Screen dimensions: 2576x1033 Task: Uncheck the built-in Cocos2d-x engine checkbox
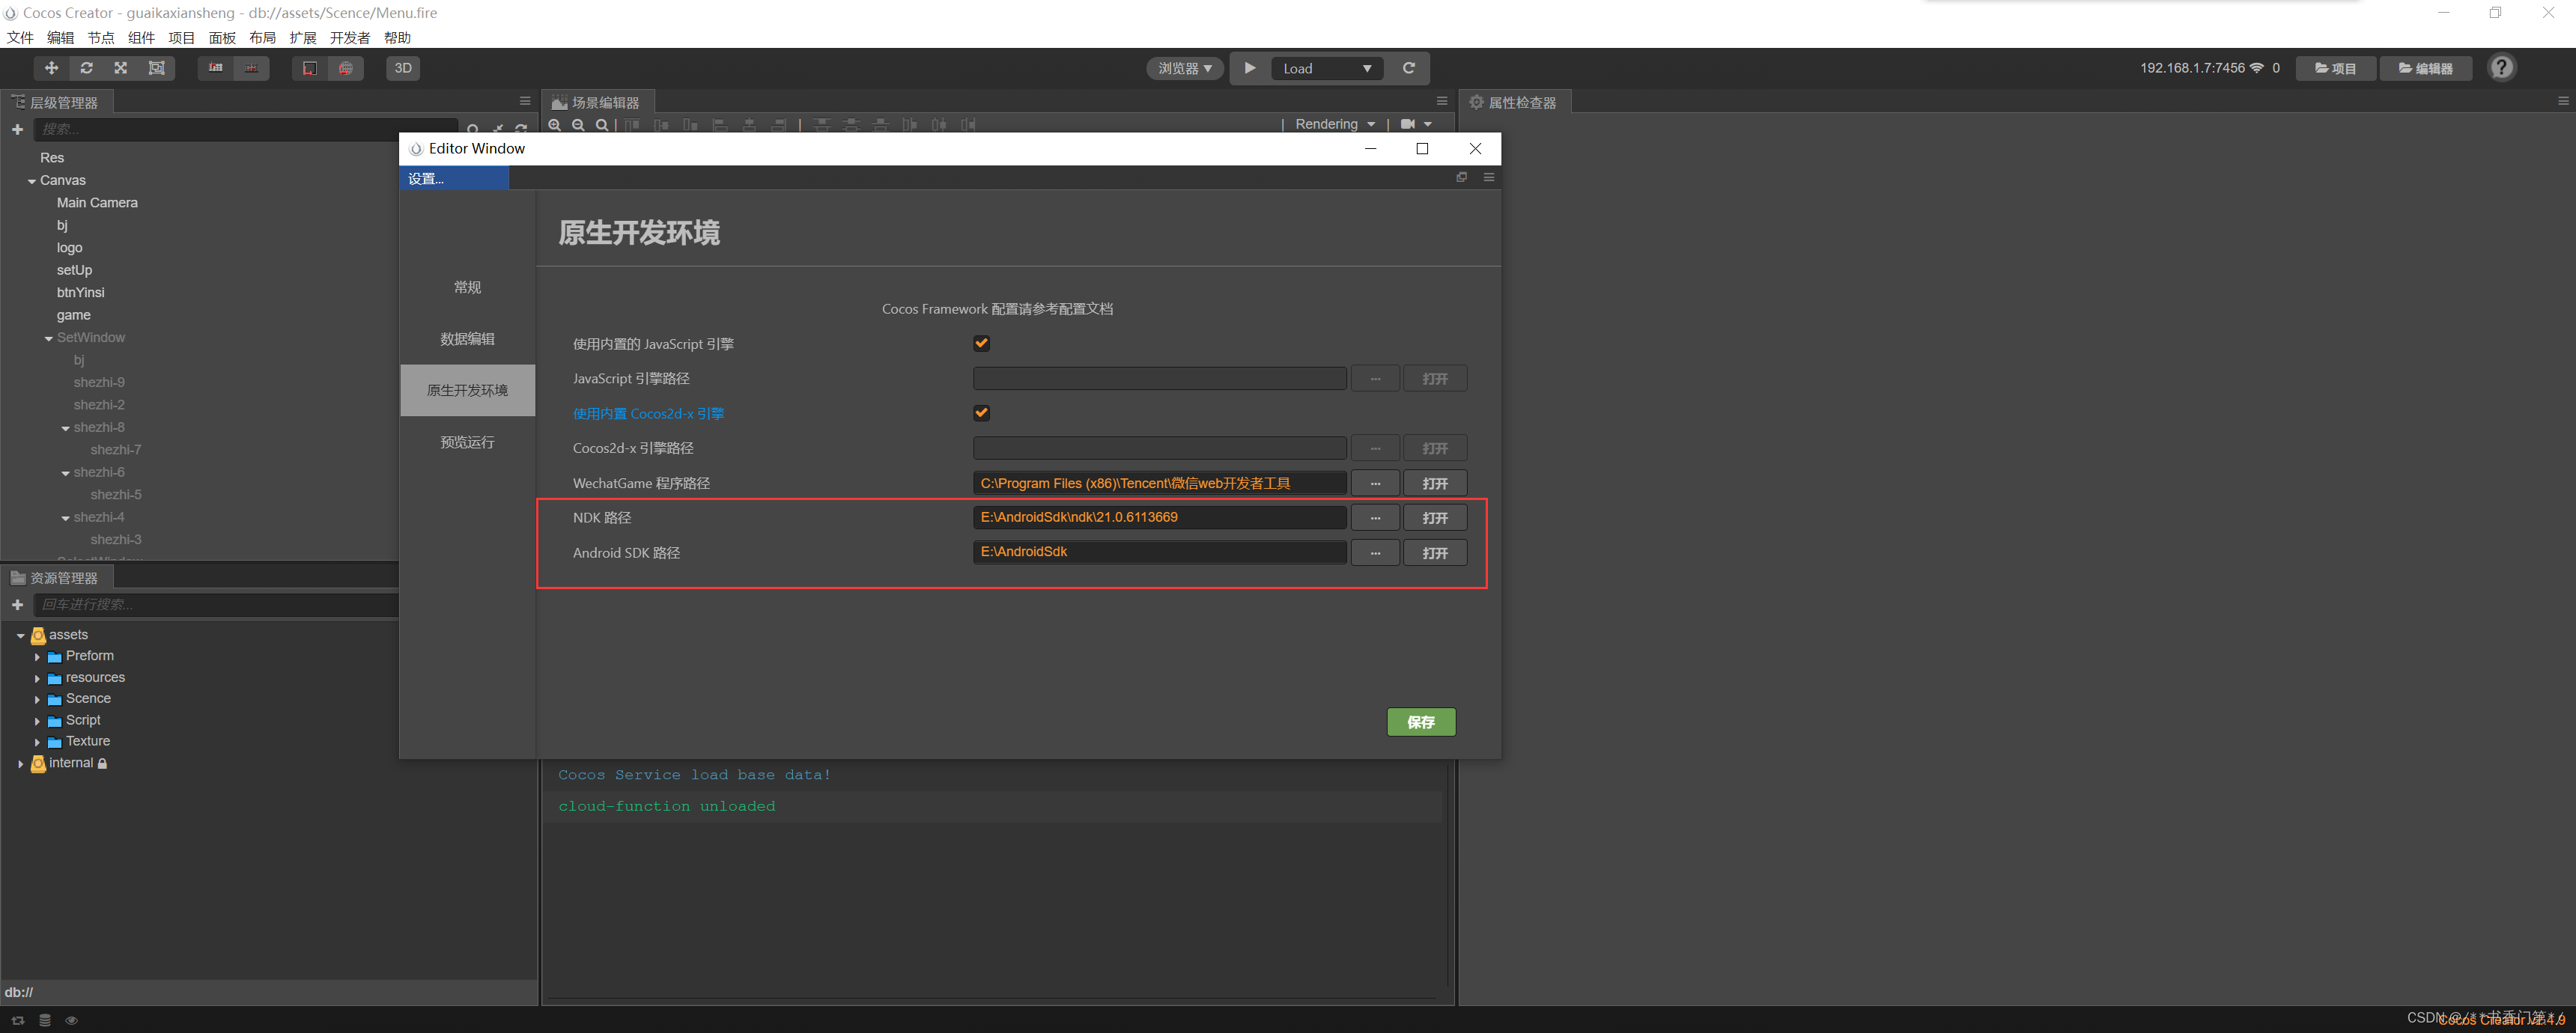[981, 413]
